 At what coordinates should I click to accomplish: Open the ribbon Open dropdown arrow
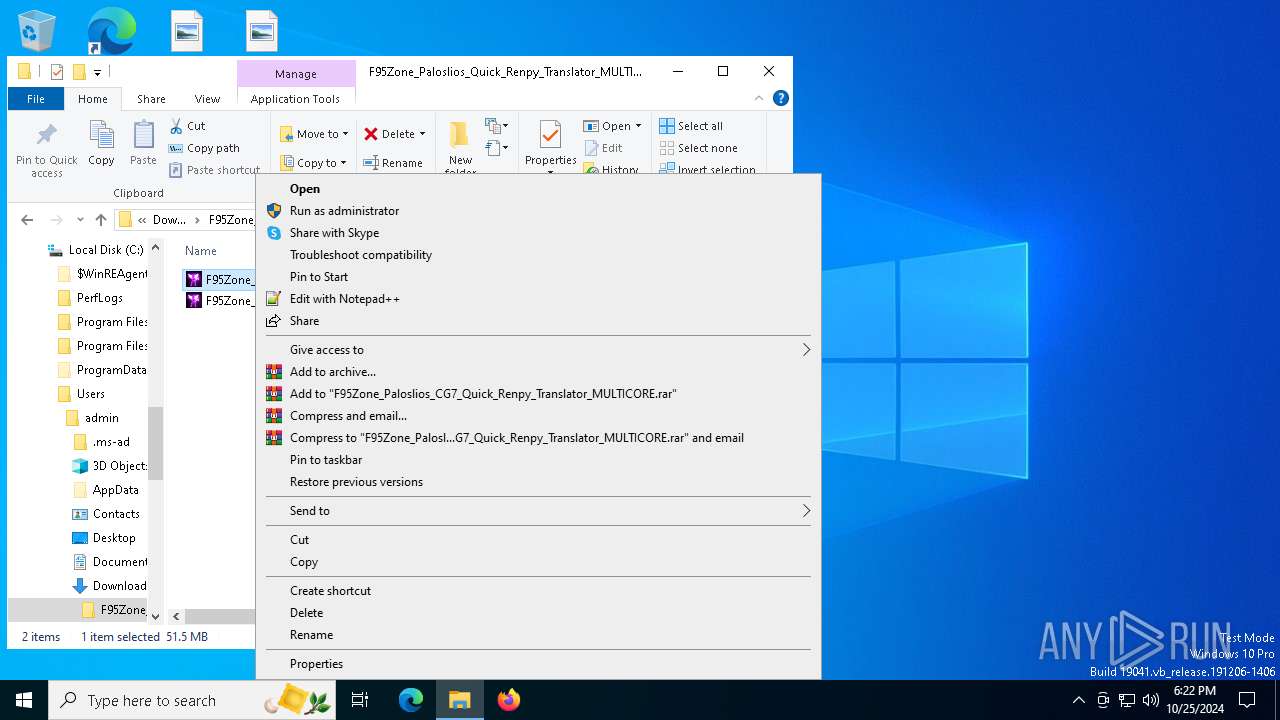pyautogui.click(x=638, y=126)
